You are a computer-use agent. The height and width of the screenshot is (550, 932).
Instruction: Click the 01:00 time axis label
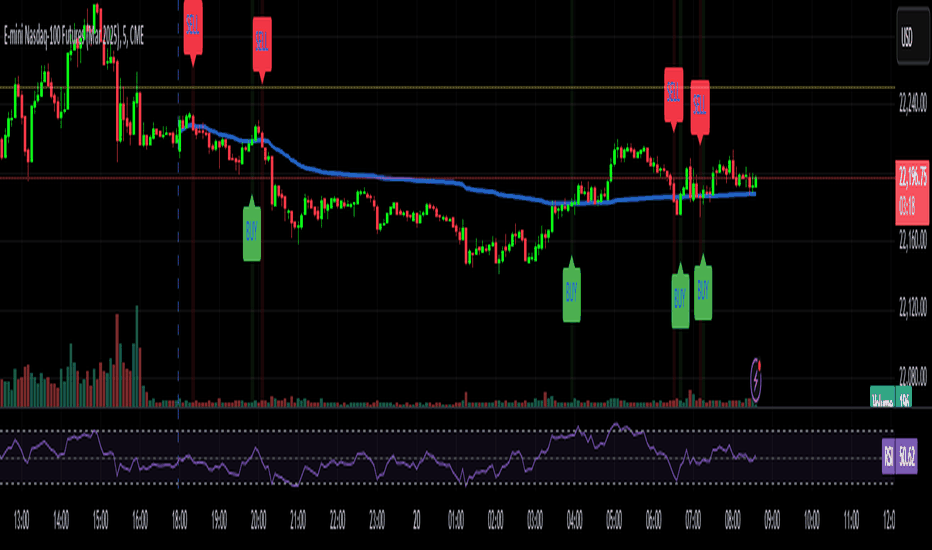[456, 520]
